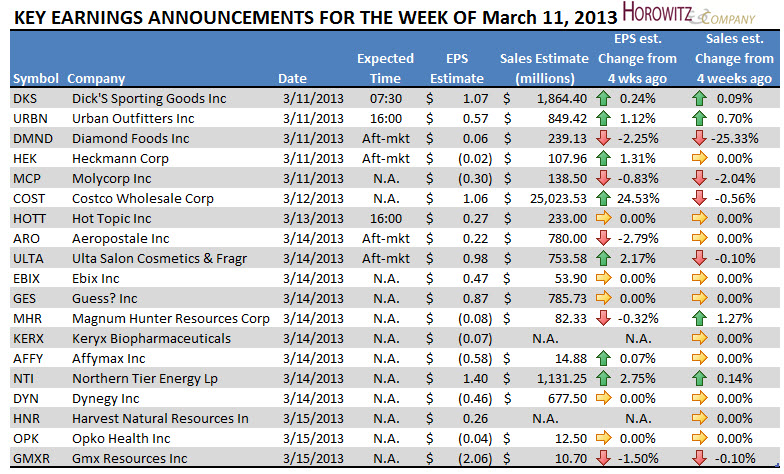The width and height of the screenshot is (784, 474).
Task: Click the Expected Time column header
Action: [385, 68]
